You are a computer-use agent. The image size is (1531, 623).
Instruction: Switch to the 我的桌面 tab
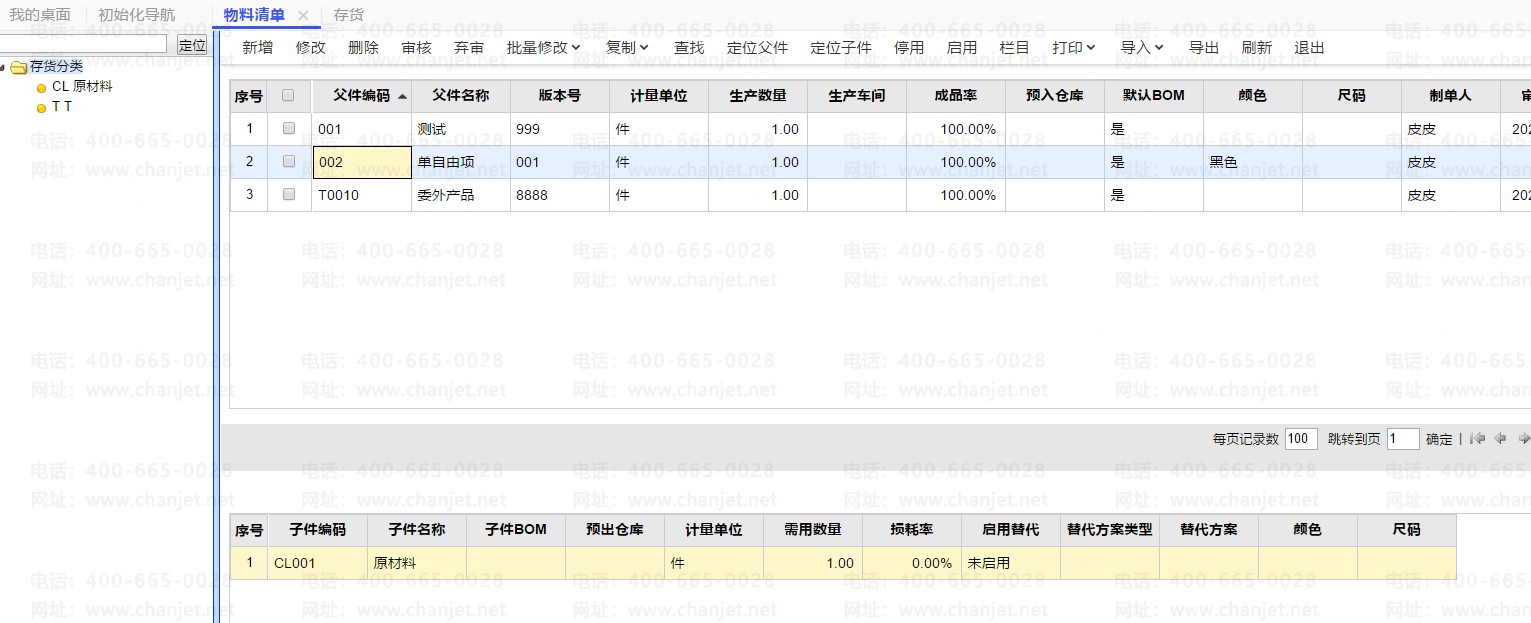(40, 15)
